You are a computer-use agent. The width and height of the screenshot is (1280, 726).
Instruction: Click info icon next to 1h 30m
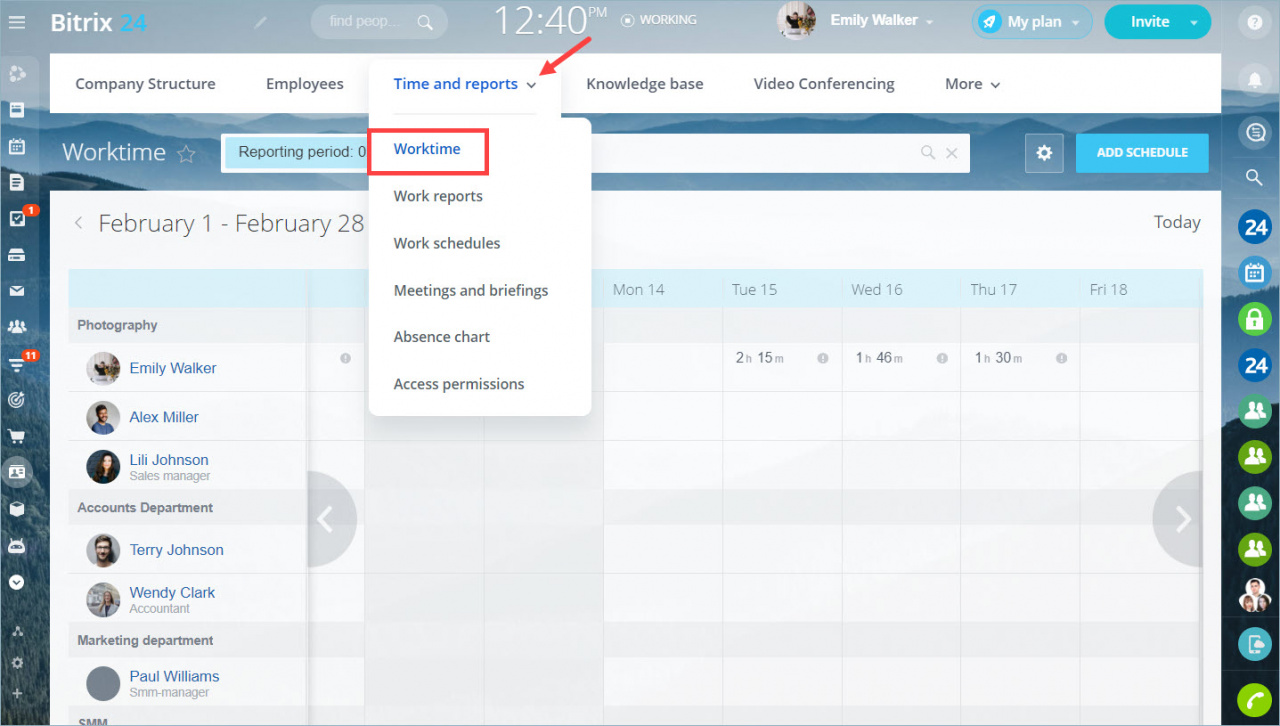click(1061, 358)
